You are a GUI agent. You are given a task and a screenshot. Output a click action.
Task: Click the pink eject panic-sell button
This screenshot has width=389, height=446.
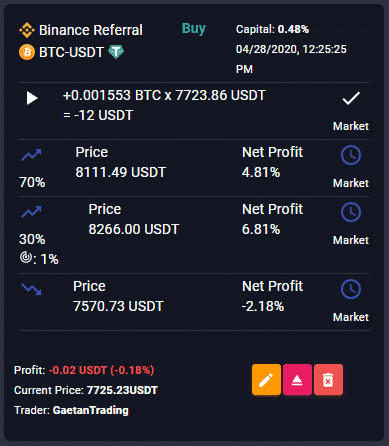point(297,380)
